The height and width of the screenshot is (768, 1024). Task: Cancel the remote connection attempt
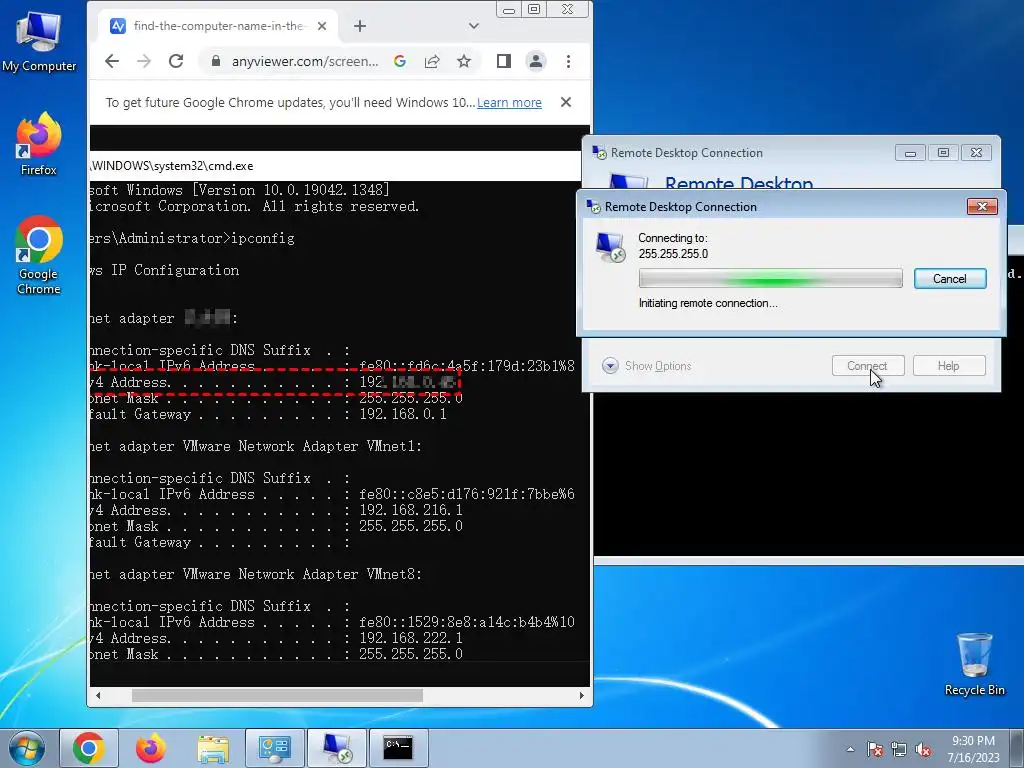click(x=950, y=279)
